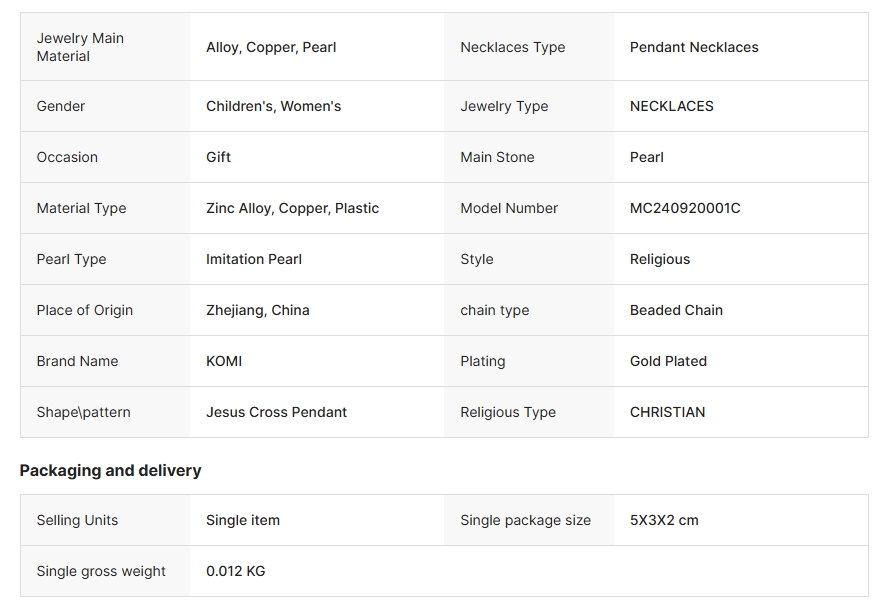884x609 pixels.
Task: Select the "Alloy, Copper, Pearl" value
Action: (271, 47)
